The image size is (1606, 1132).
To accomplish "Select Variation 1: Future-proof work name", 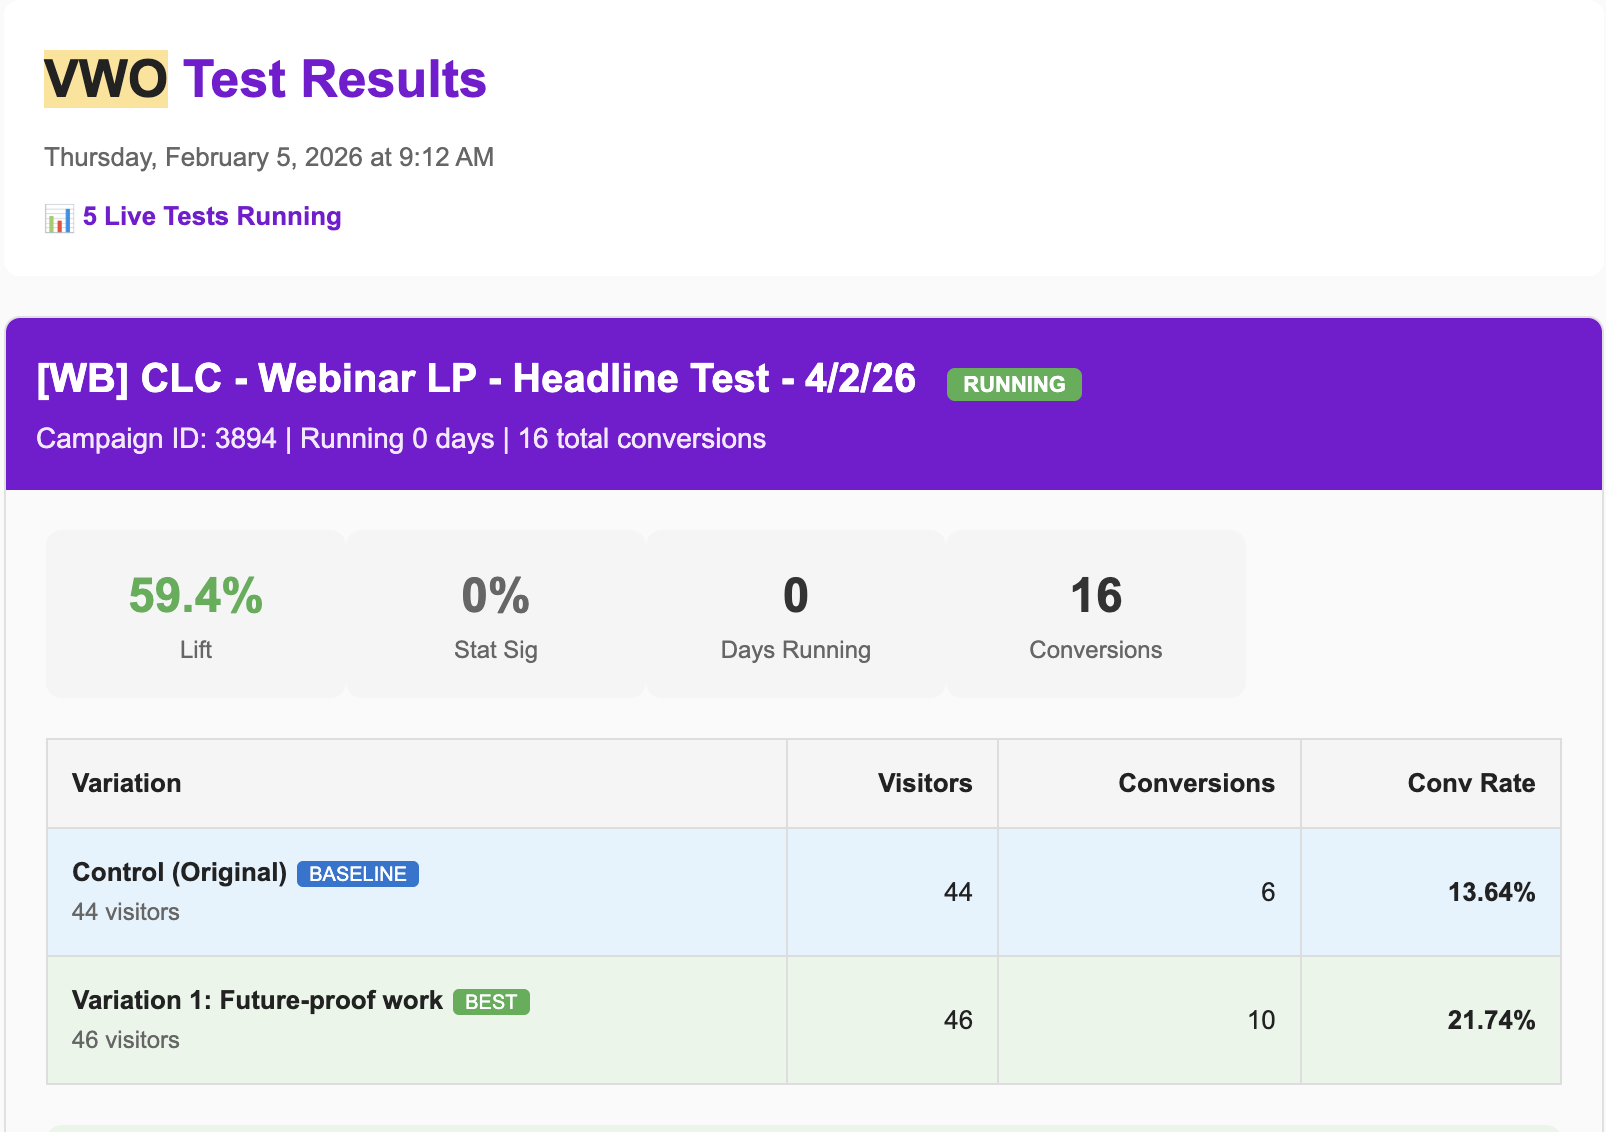I will point(257,1000).
